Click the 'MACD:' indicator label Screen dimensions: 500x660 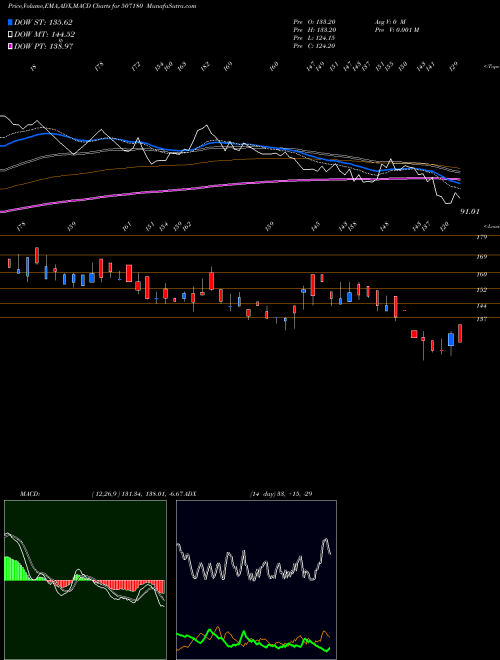(x=29, y=493)
